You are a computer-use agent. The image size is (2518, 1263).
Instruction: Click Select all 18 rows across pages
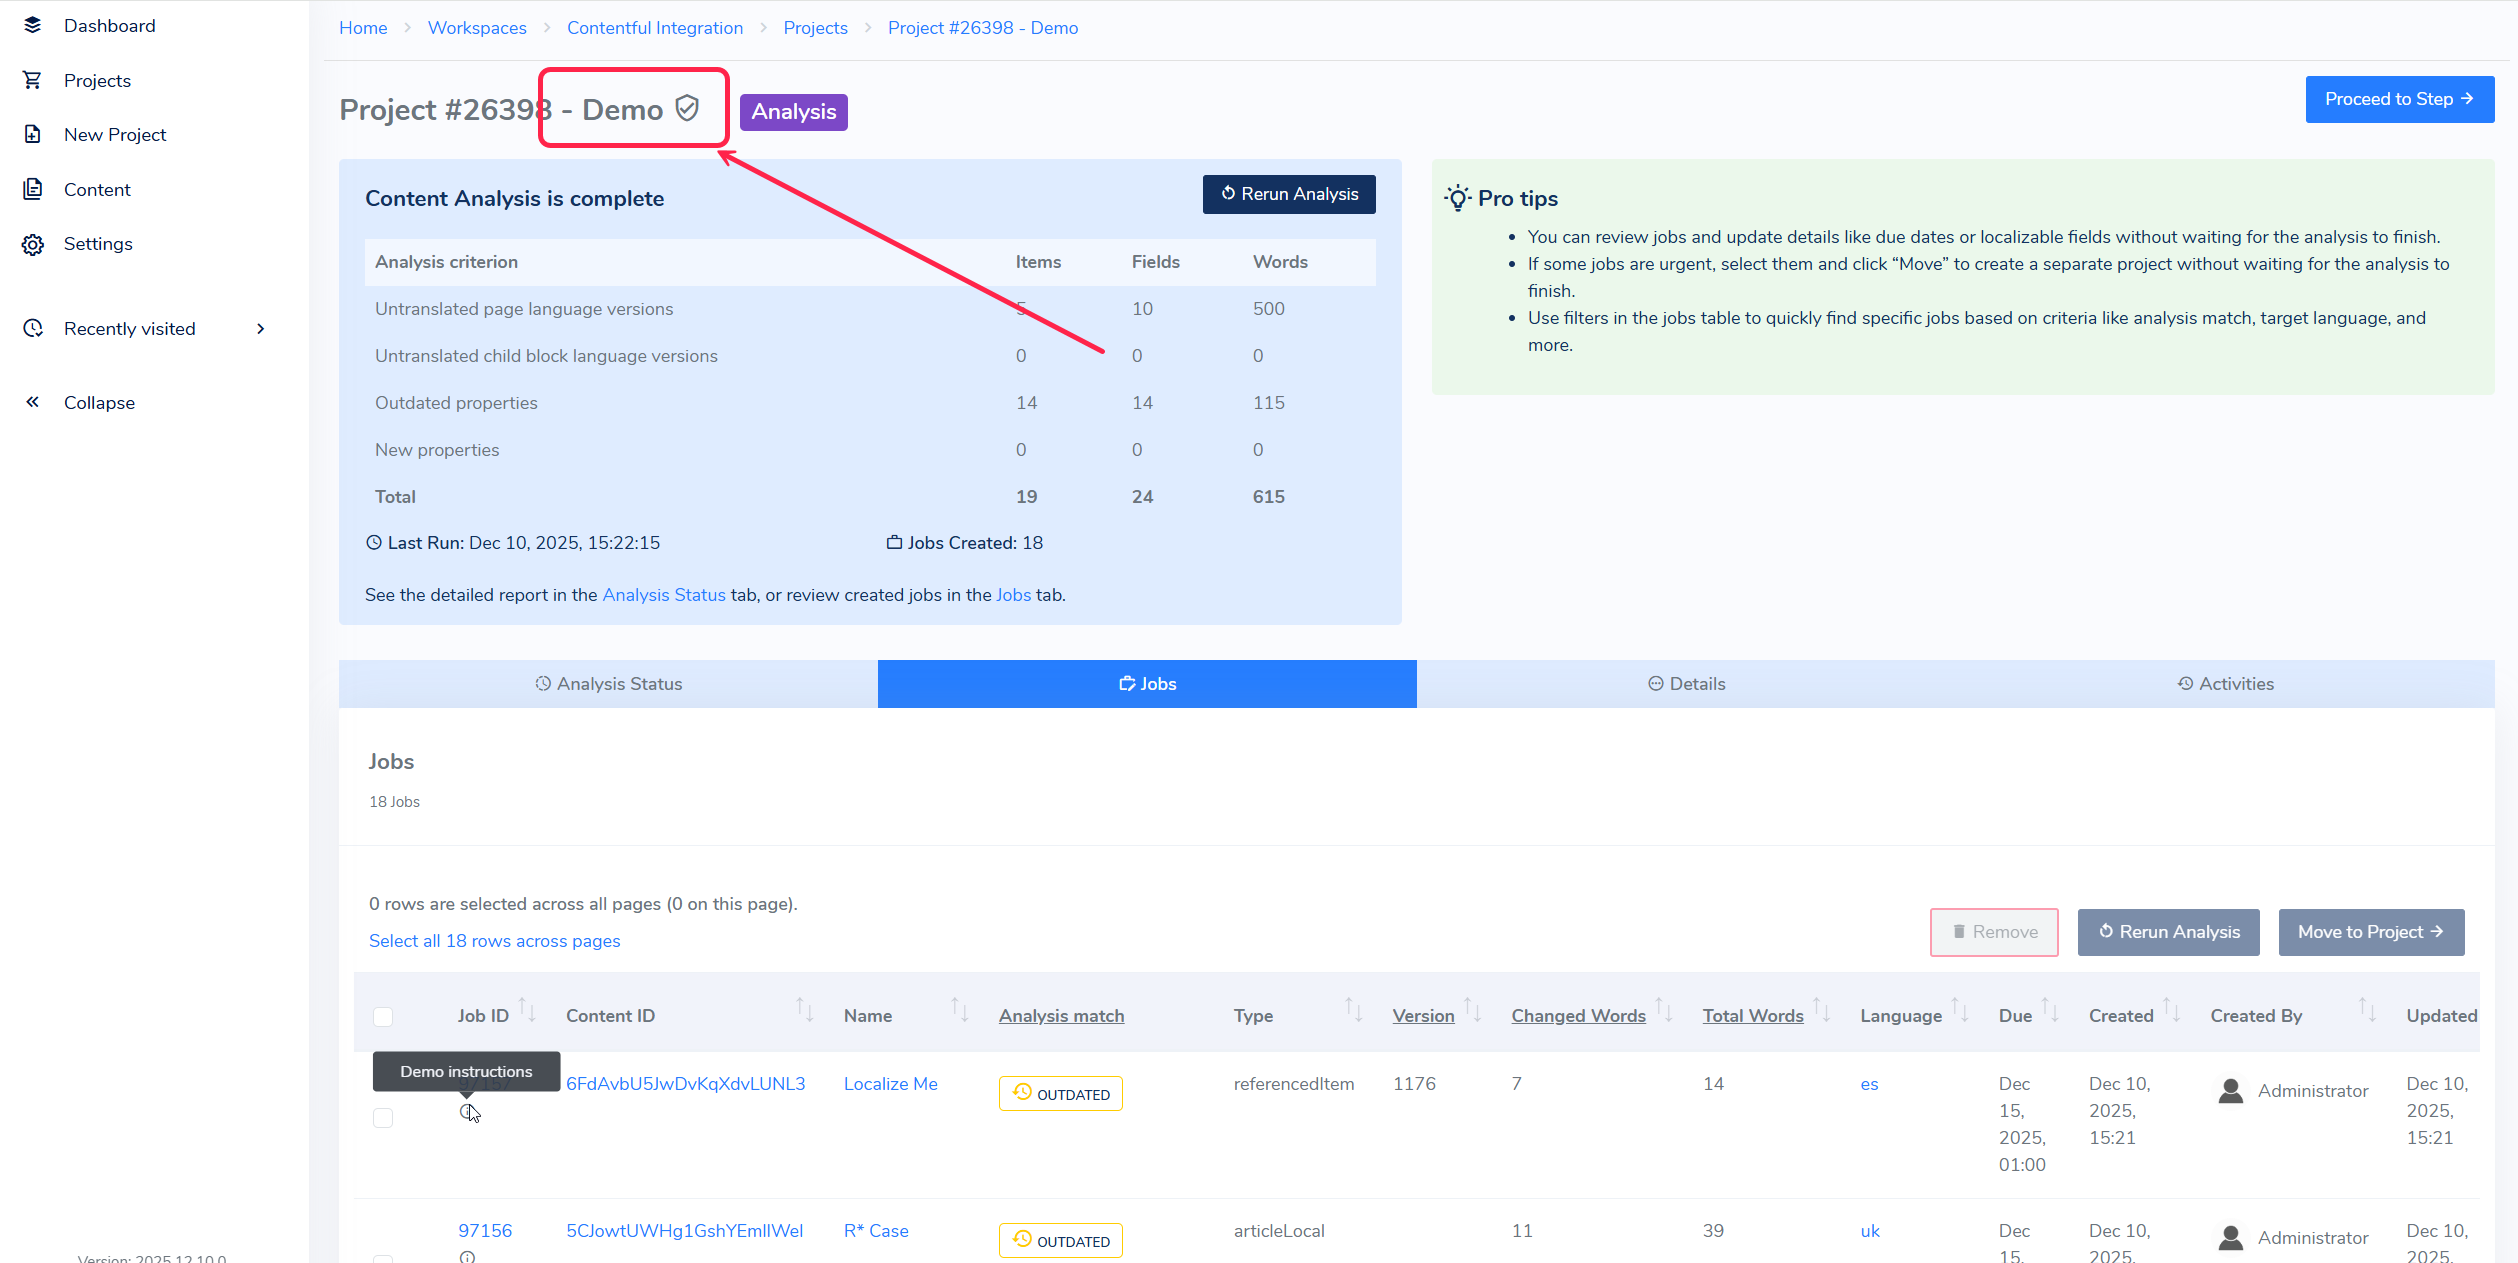tap(494, 941)
